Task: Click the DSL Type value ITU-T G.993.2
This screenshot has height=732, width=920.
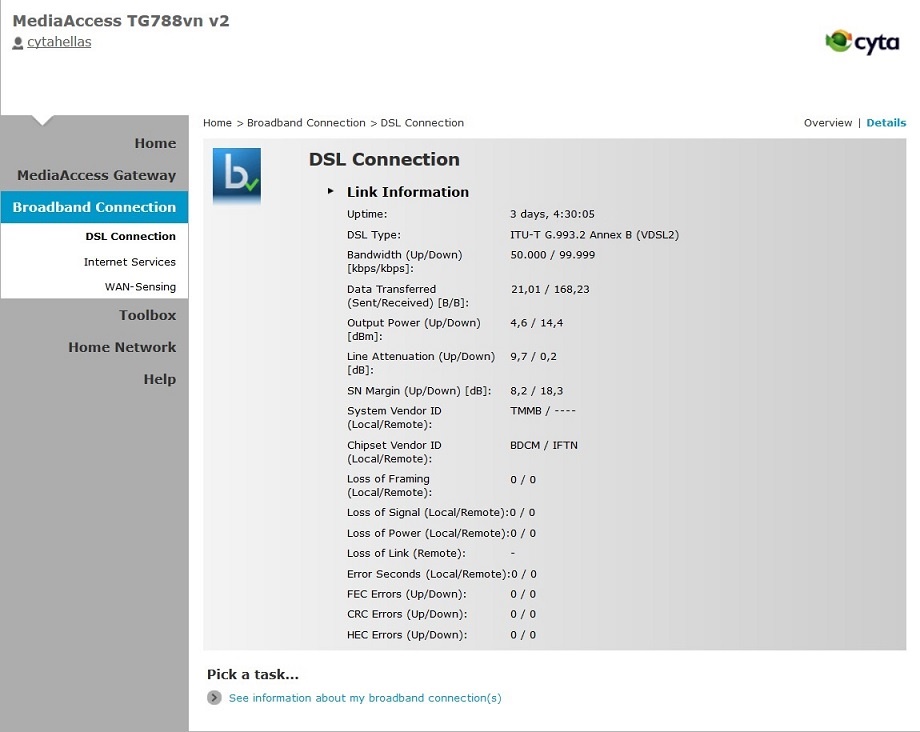Action: [594, 235]
